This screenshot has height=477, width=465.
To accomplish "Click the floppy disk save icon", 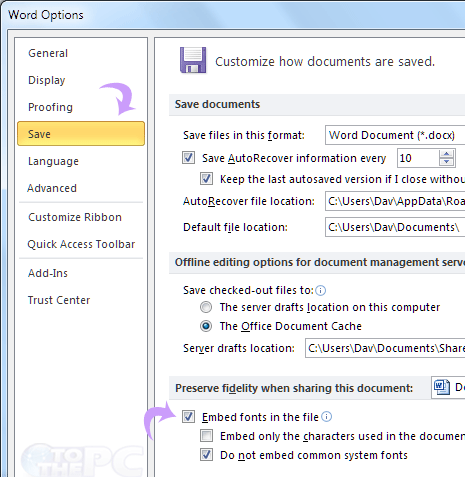I will tap(193, 60).
